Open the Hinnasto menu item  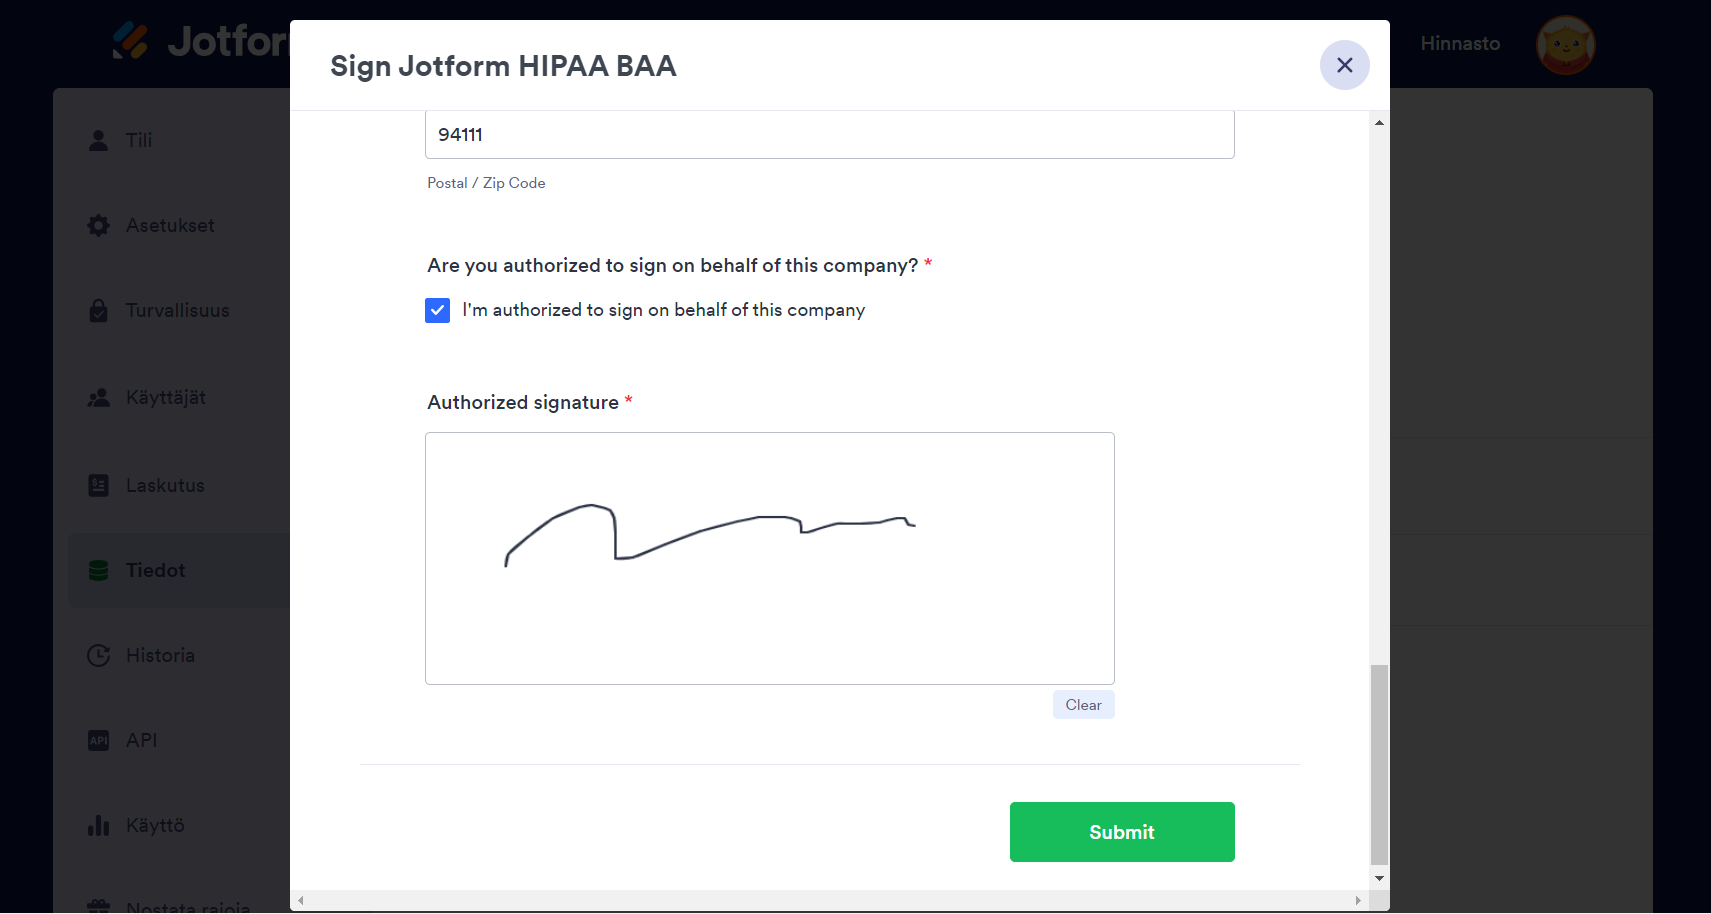point(1459,44)
